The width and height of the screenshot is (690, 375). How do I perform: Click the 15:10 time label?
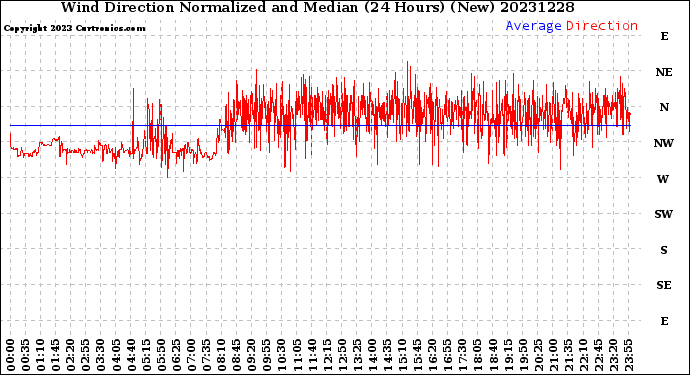coord(402,355)
